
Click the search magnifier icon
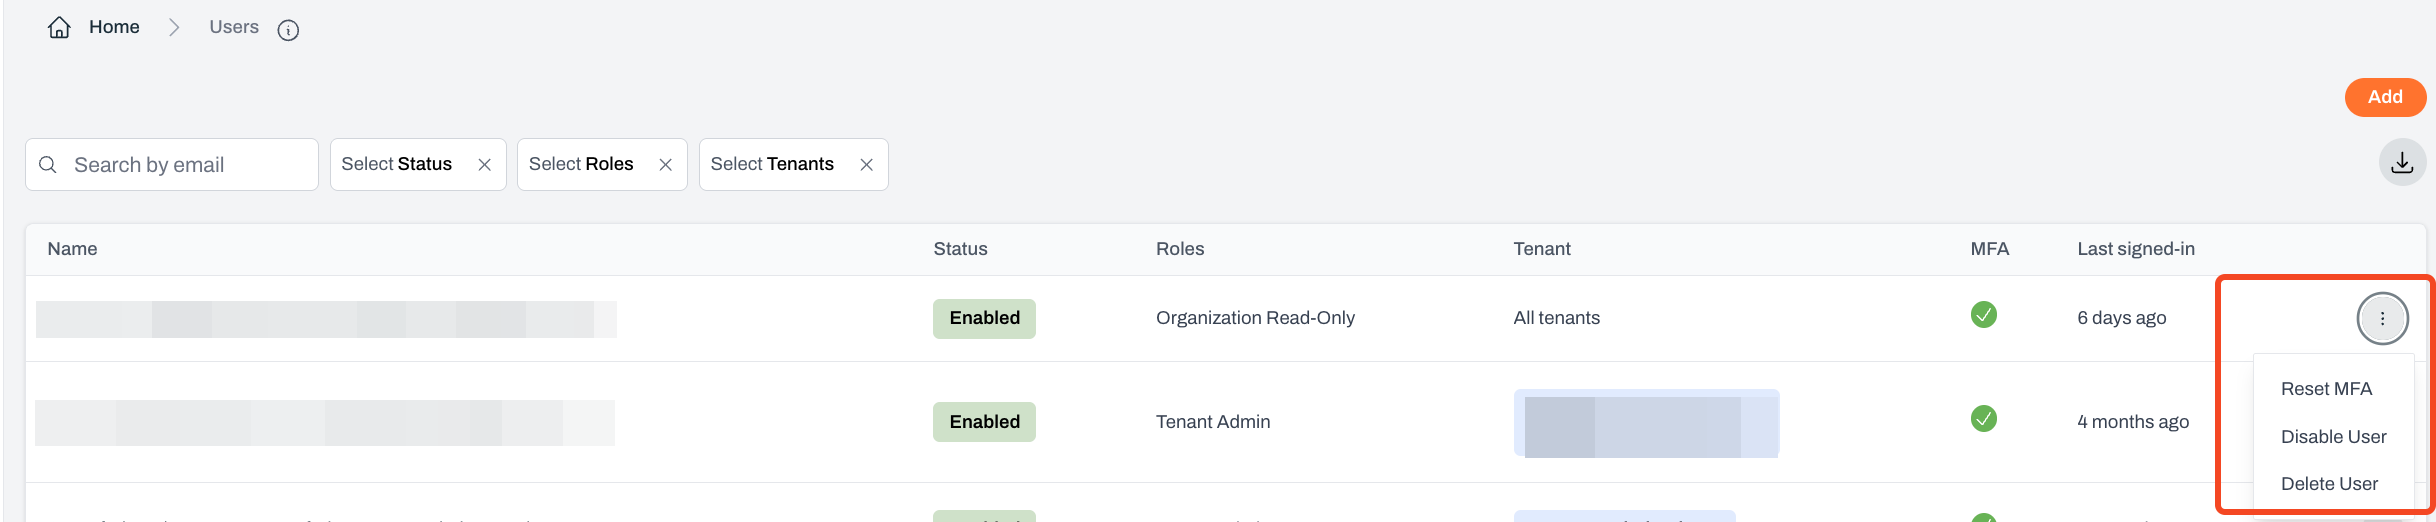click(48, 165)
